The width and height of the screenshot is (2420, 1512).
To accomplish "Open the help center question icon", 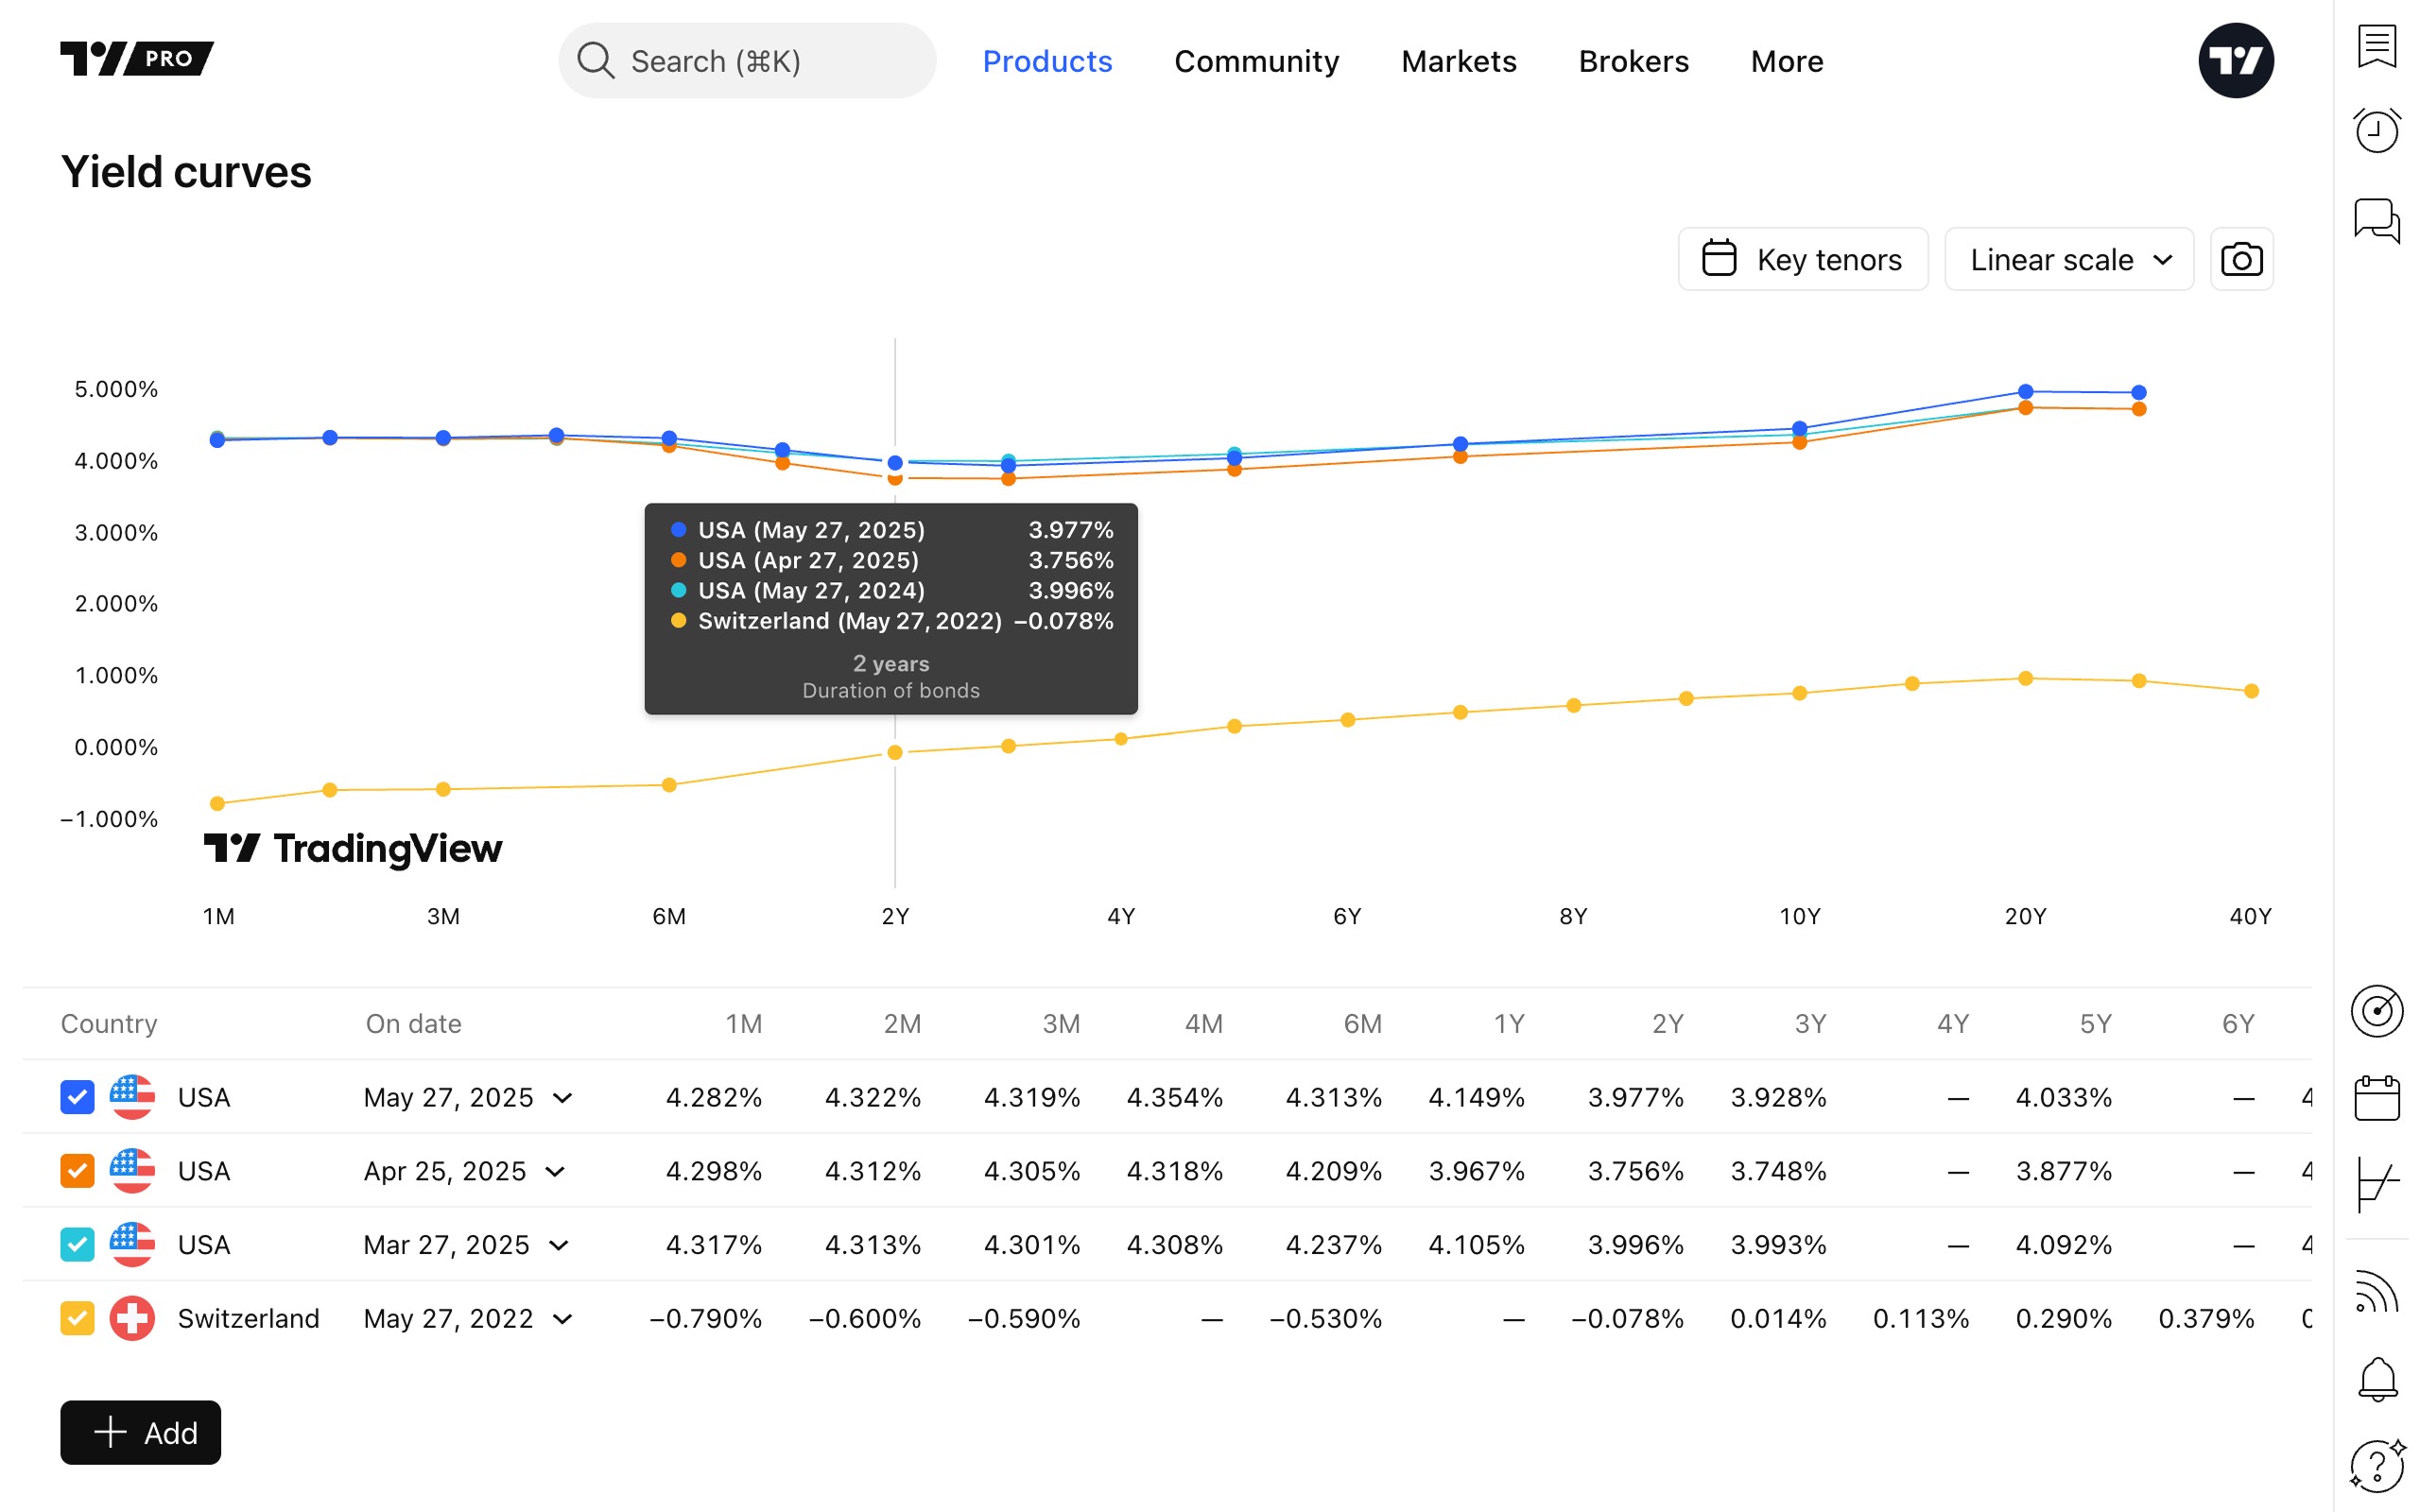I will coord(2376,1466).
